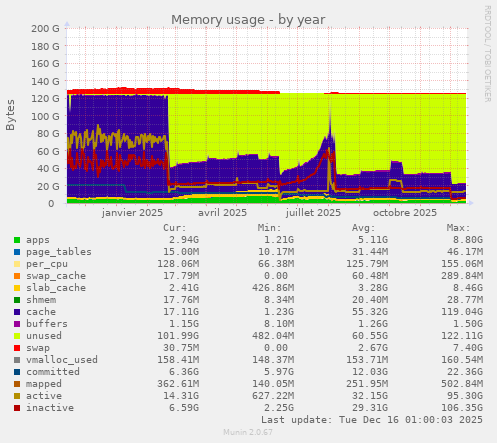
Task: Click the shmem dark green swatch
Action: click(x=17, y=300)
